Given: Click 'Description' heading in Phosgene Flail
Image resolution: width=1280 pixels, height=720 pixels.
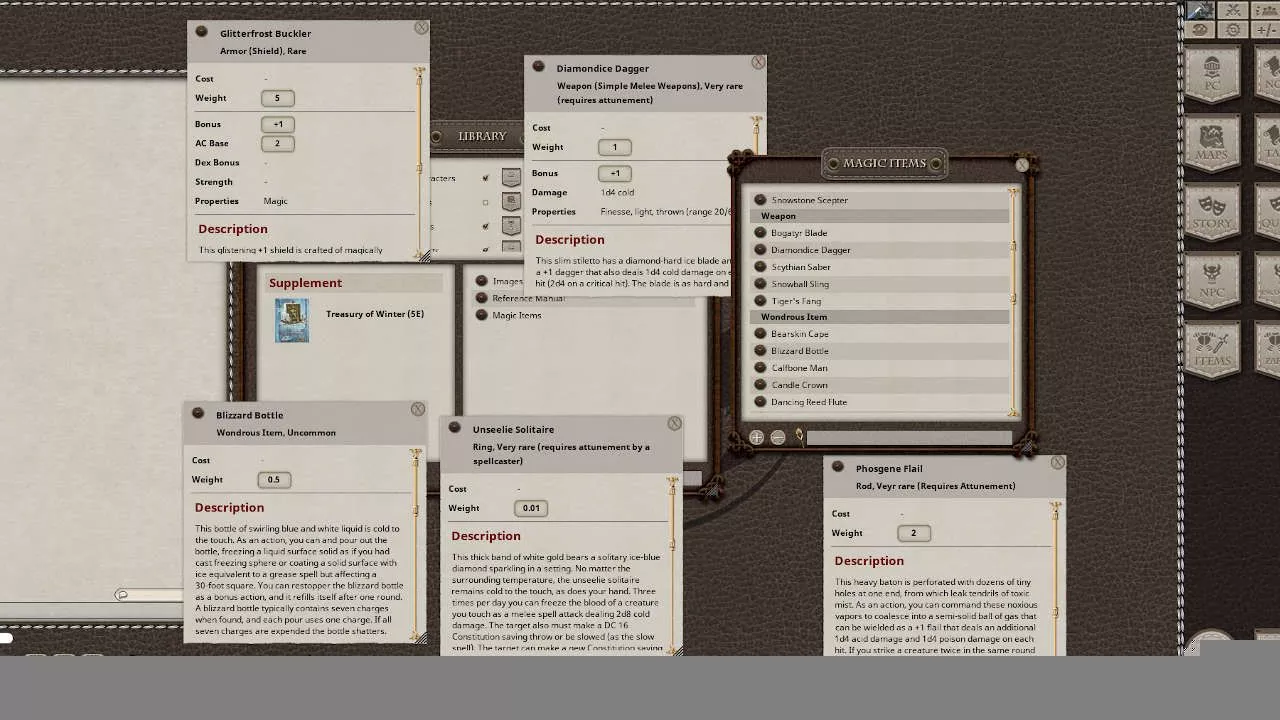Looking at the screenshot, I should [869, 561].
